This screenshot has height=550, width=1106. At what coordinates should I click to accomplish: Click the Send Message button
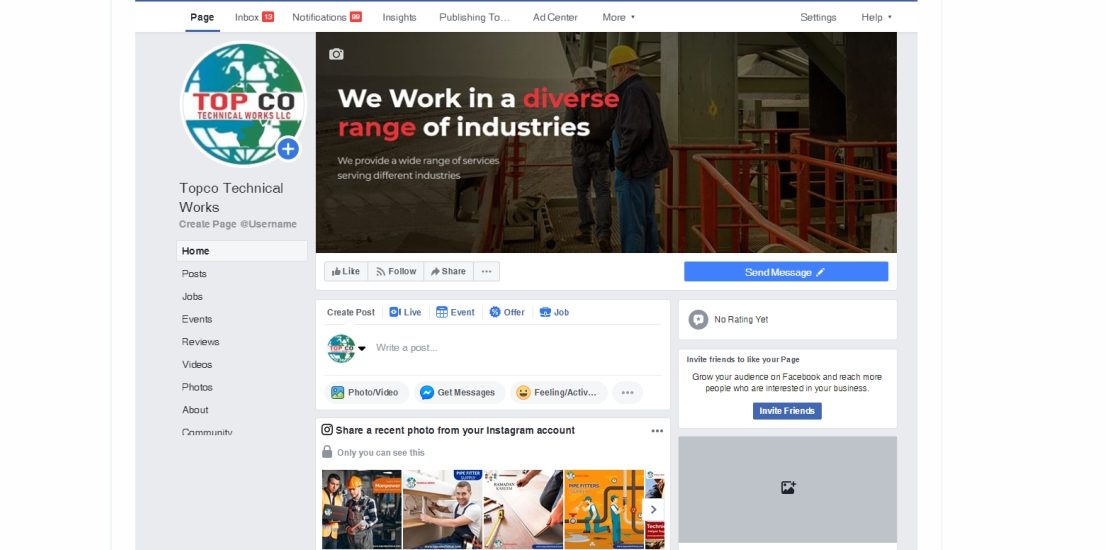[786, 272]
